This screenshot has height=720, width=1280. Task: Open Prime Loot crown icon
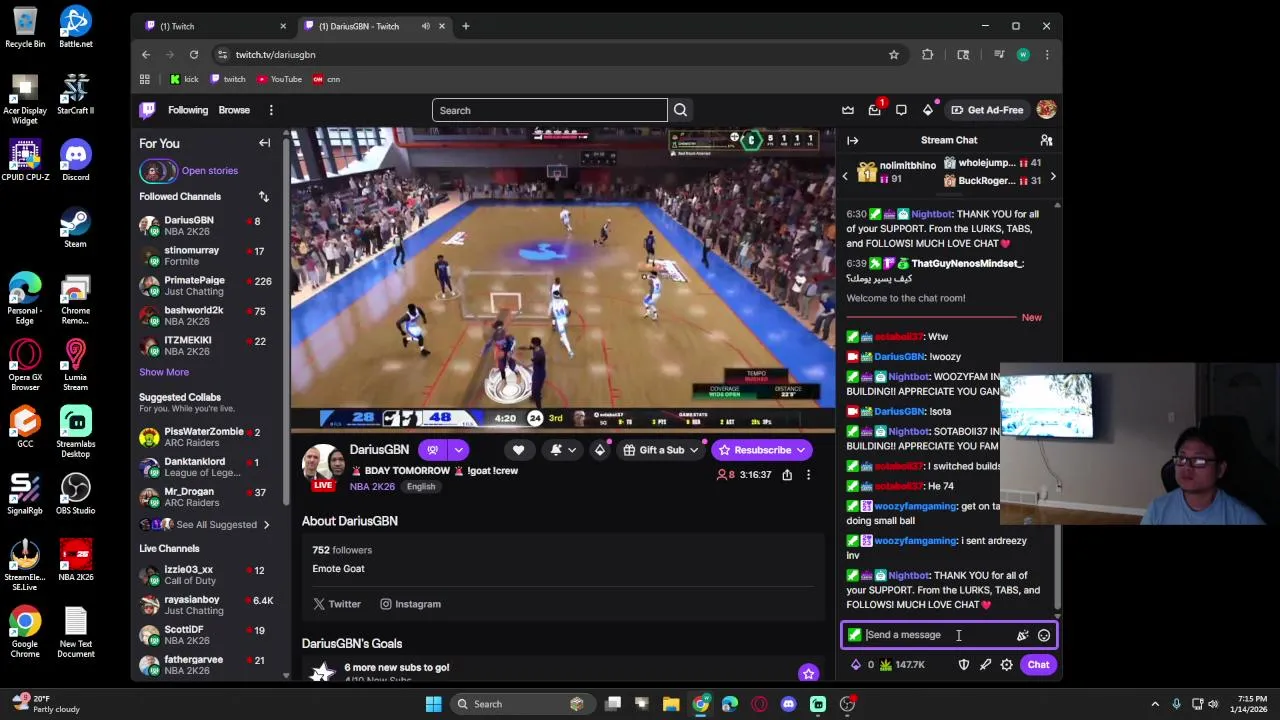coord(848,110)
